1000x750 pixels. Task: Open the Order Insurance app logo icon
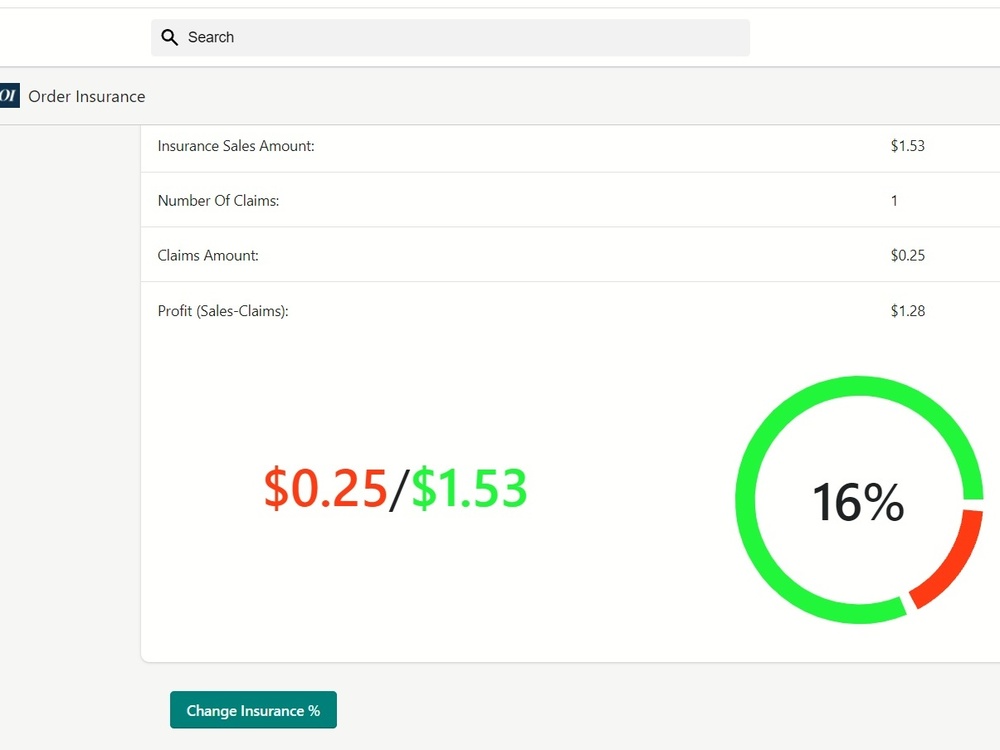coord(9,96)
